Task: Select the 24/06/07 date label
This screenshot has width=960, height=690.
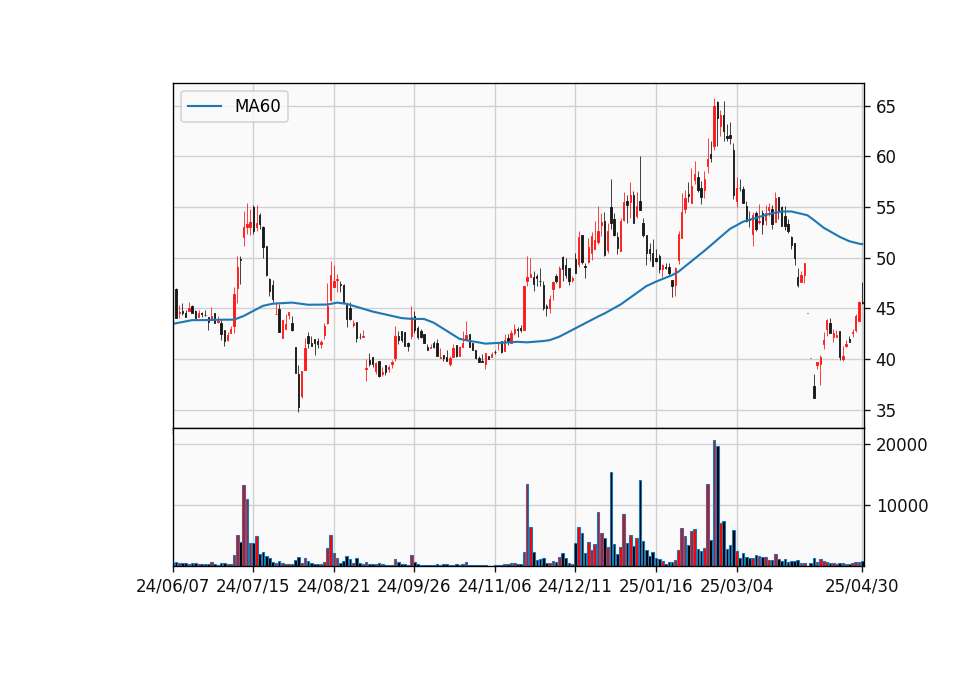Action: (173, 586)
